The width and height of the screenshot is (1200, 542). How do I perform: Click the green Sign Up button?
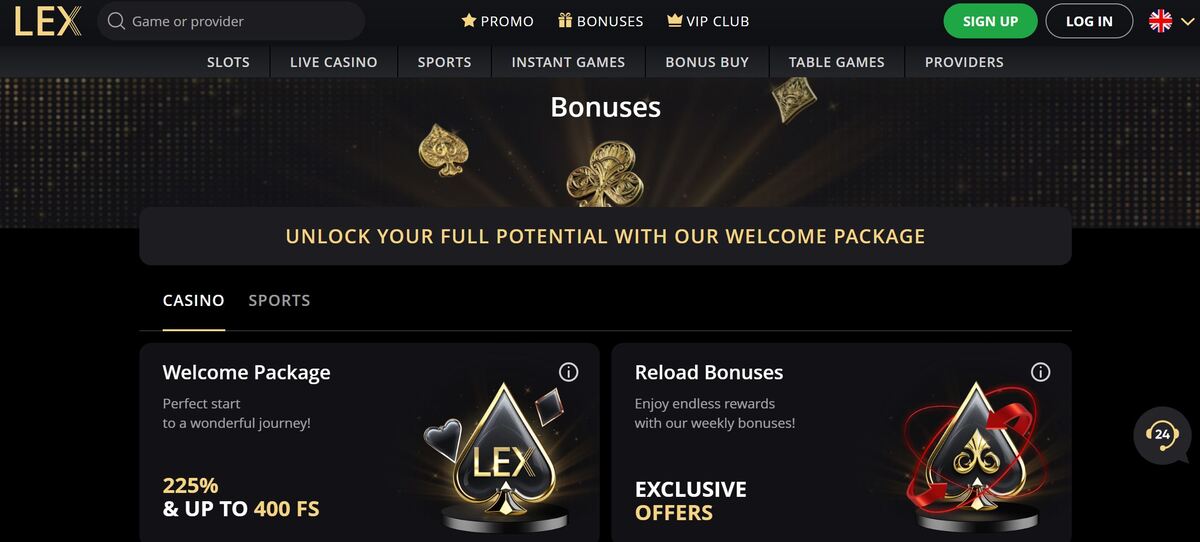point(990,21)
